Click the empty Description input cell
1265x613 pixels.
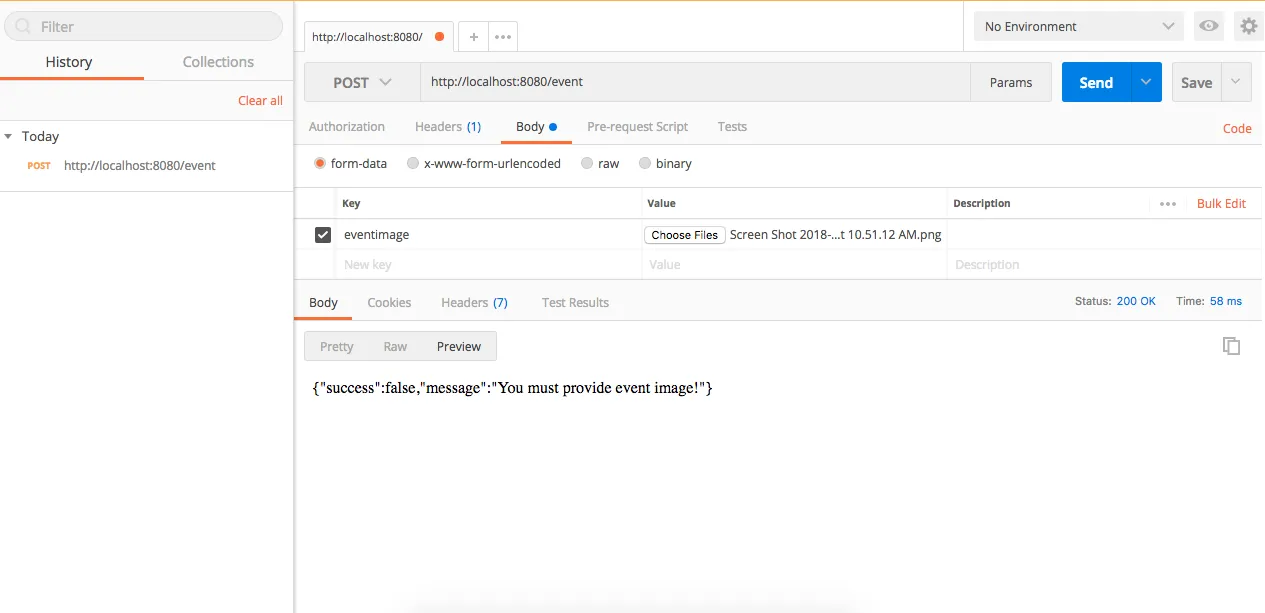coord(1104,265)
